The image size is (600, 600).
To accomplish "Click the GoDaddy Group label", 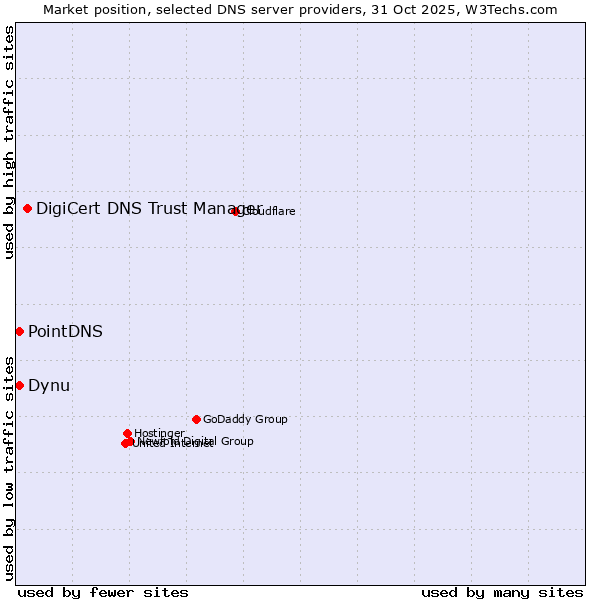I will coord(245,419).
